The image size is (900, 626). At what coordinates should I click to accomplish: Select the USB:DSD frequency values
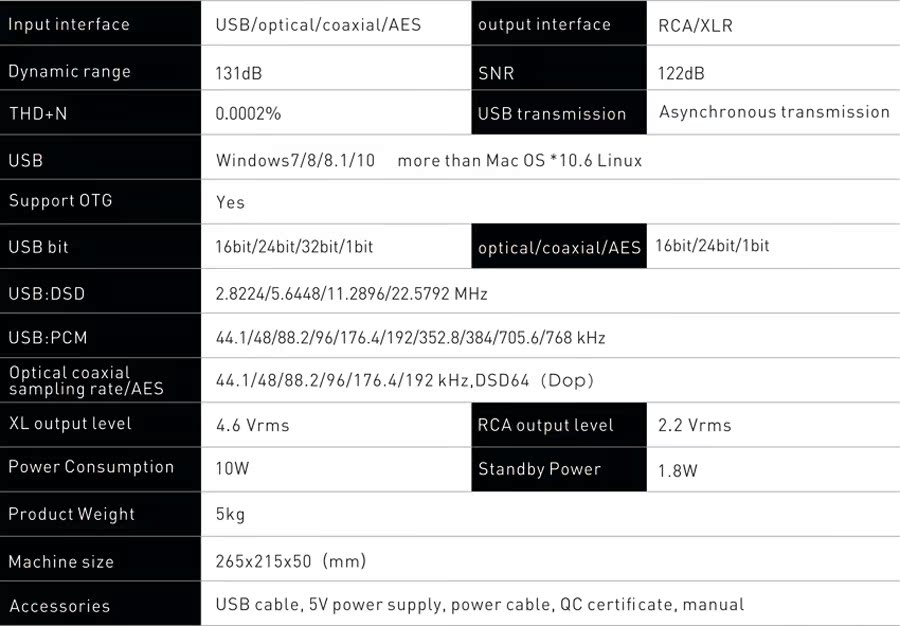(351, 294)
